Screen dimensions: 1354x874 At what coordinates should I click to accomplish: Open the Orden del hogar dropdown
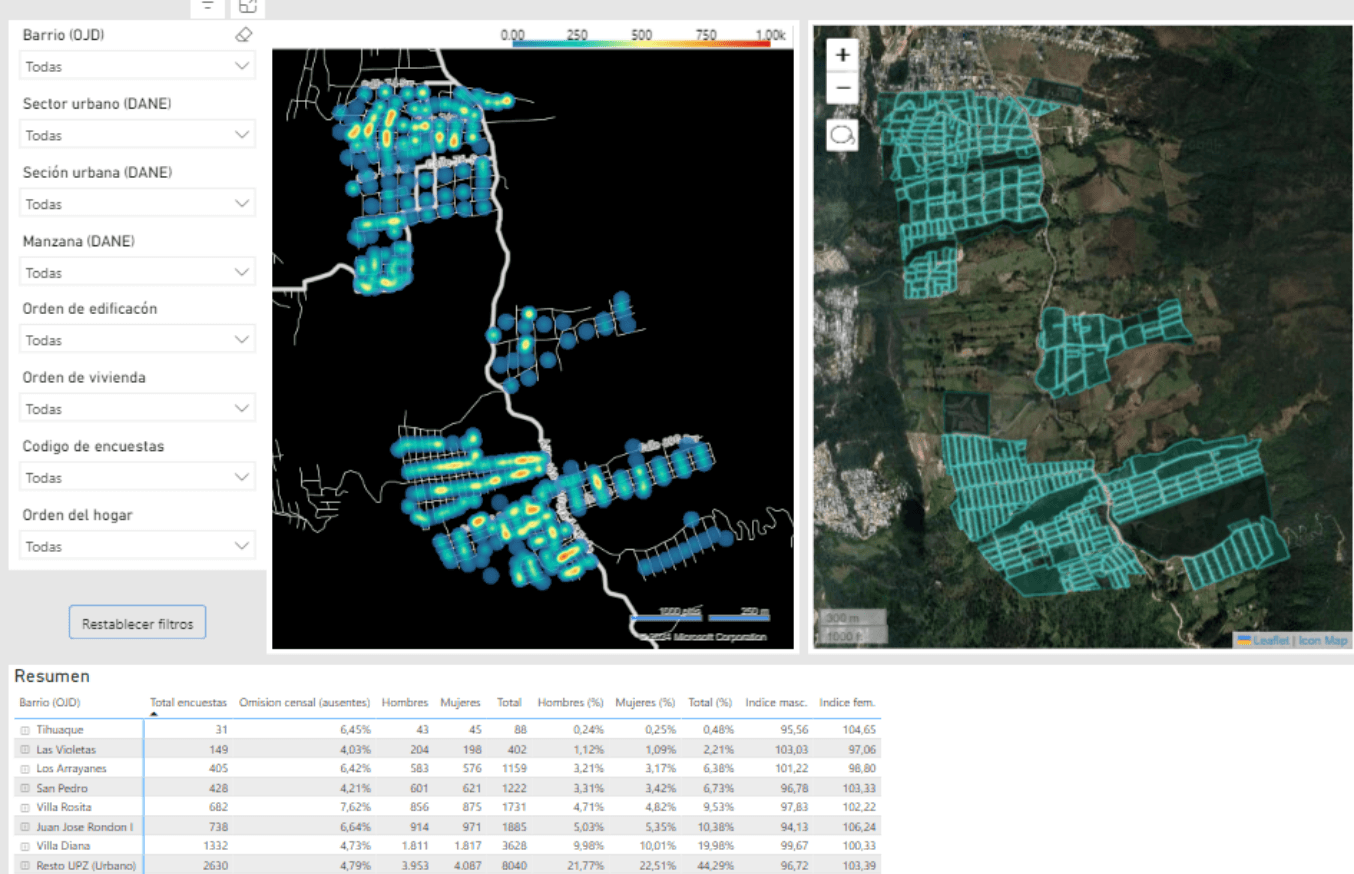point(137,546)
